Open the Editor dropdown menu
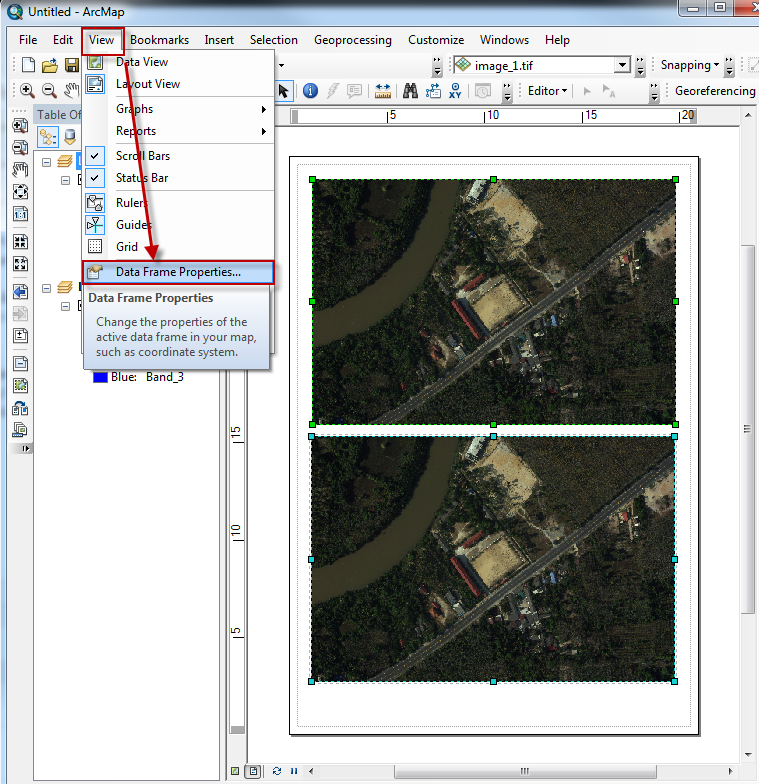 point(548,91)
